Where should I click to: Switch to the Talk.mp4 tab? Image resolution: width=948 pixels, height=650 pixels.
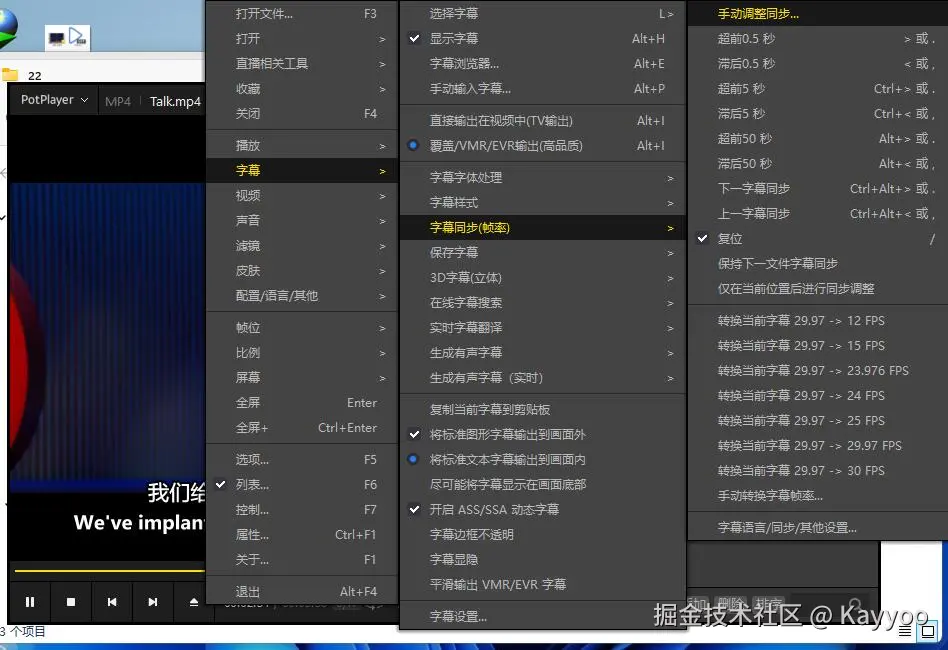pos(174,100)
